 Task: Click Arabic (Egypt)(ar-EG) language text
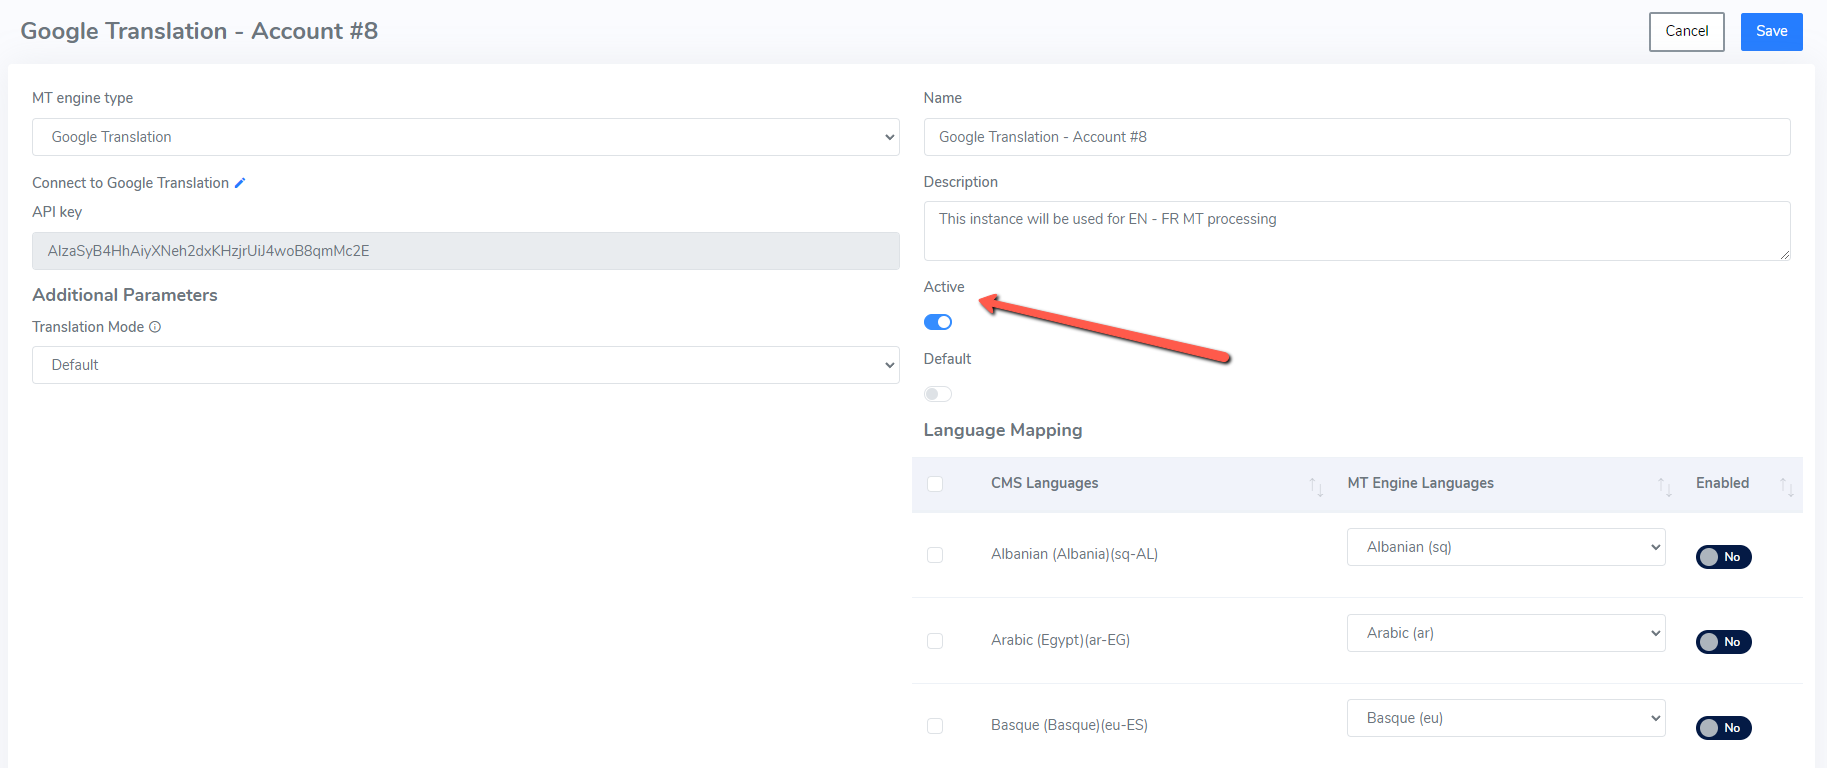[1060, 640]
